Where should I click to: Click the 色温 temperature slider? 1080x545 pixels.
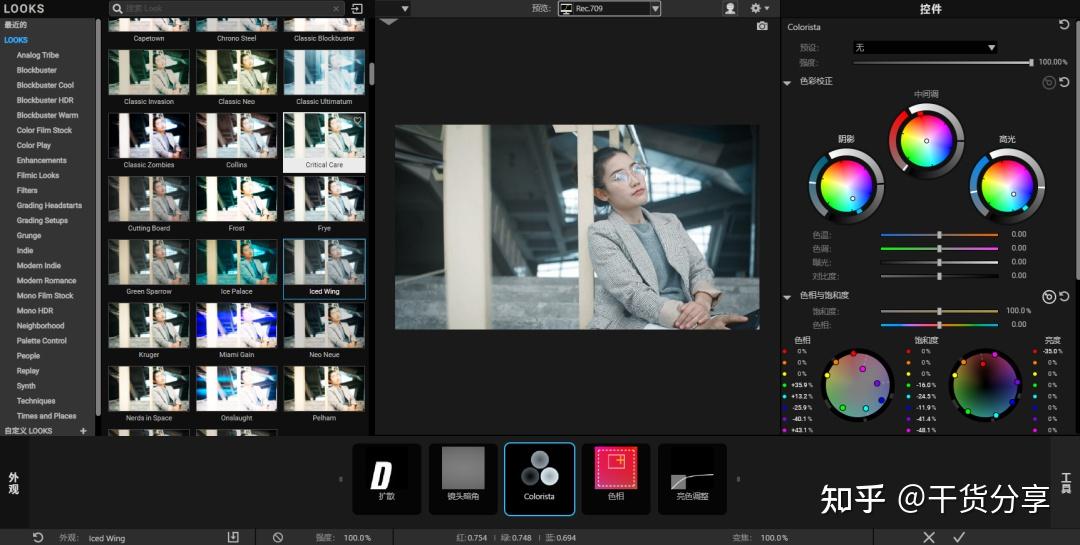pyautogui.click(x=939, y=235)
